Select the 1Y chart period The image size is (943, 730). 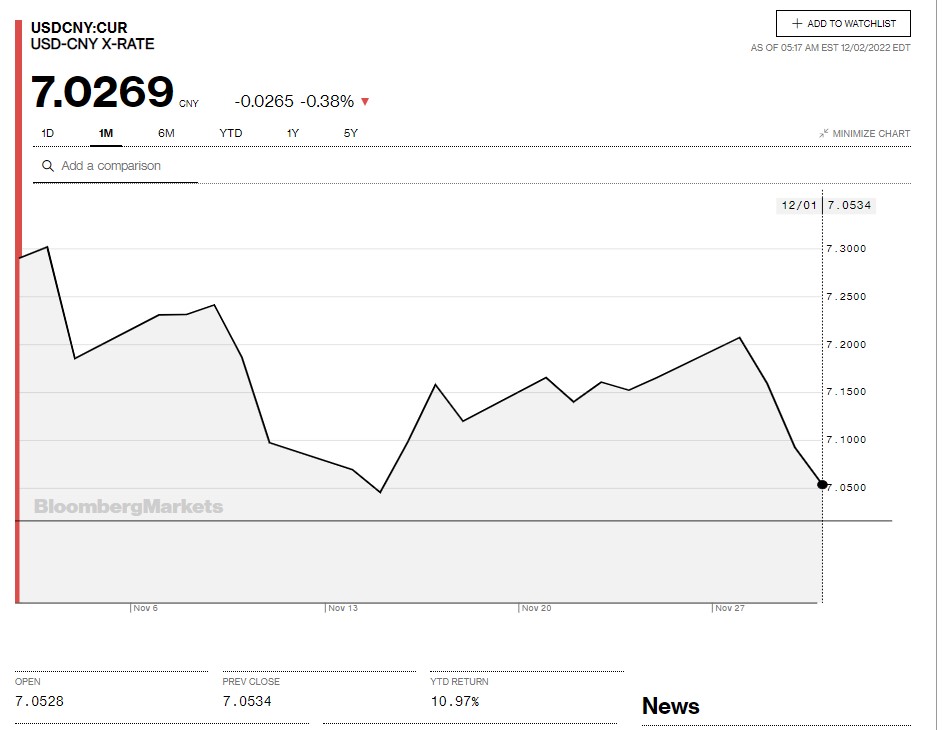point(292,133)
